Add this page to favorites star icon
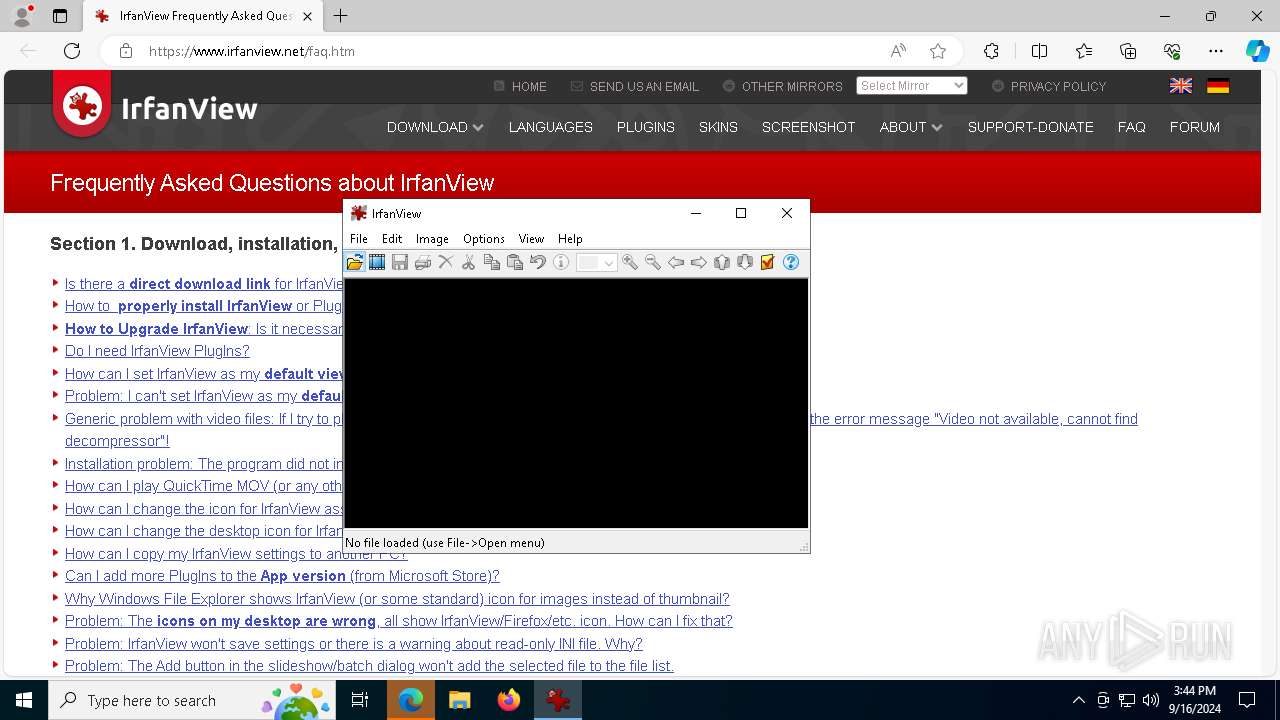1280x720 pixels. click(x=938, y=51)
